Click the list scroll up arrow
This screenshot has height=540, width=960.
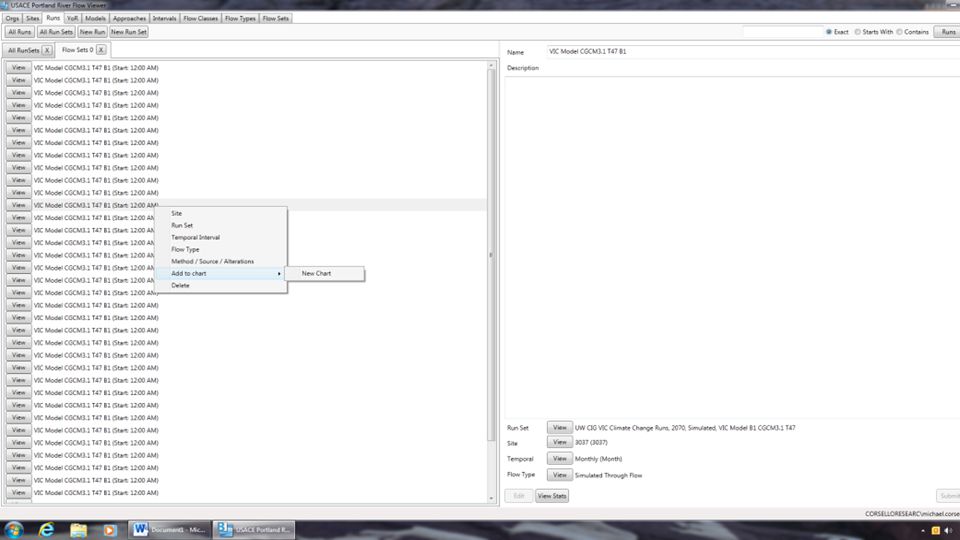point(491,65)
